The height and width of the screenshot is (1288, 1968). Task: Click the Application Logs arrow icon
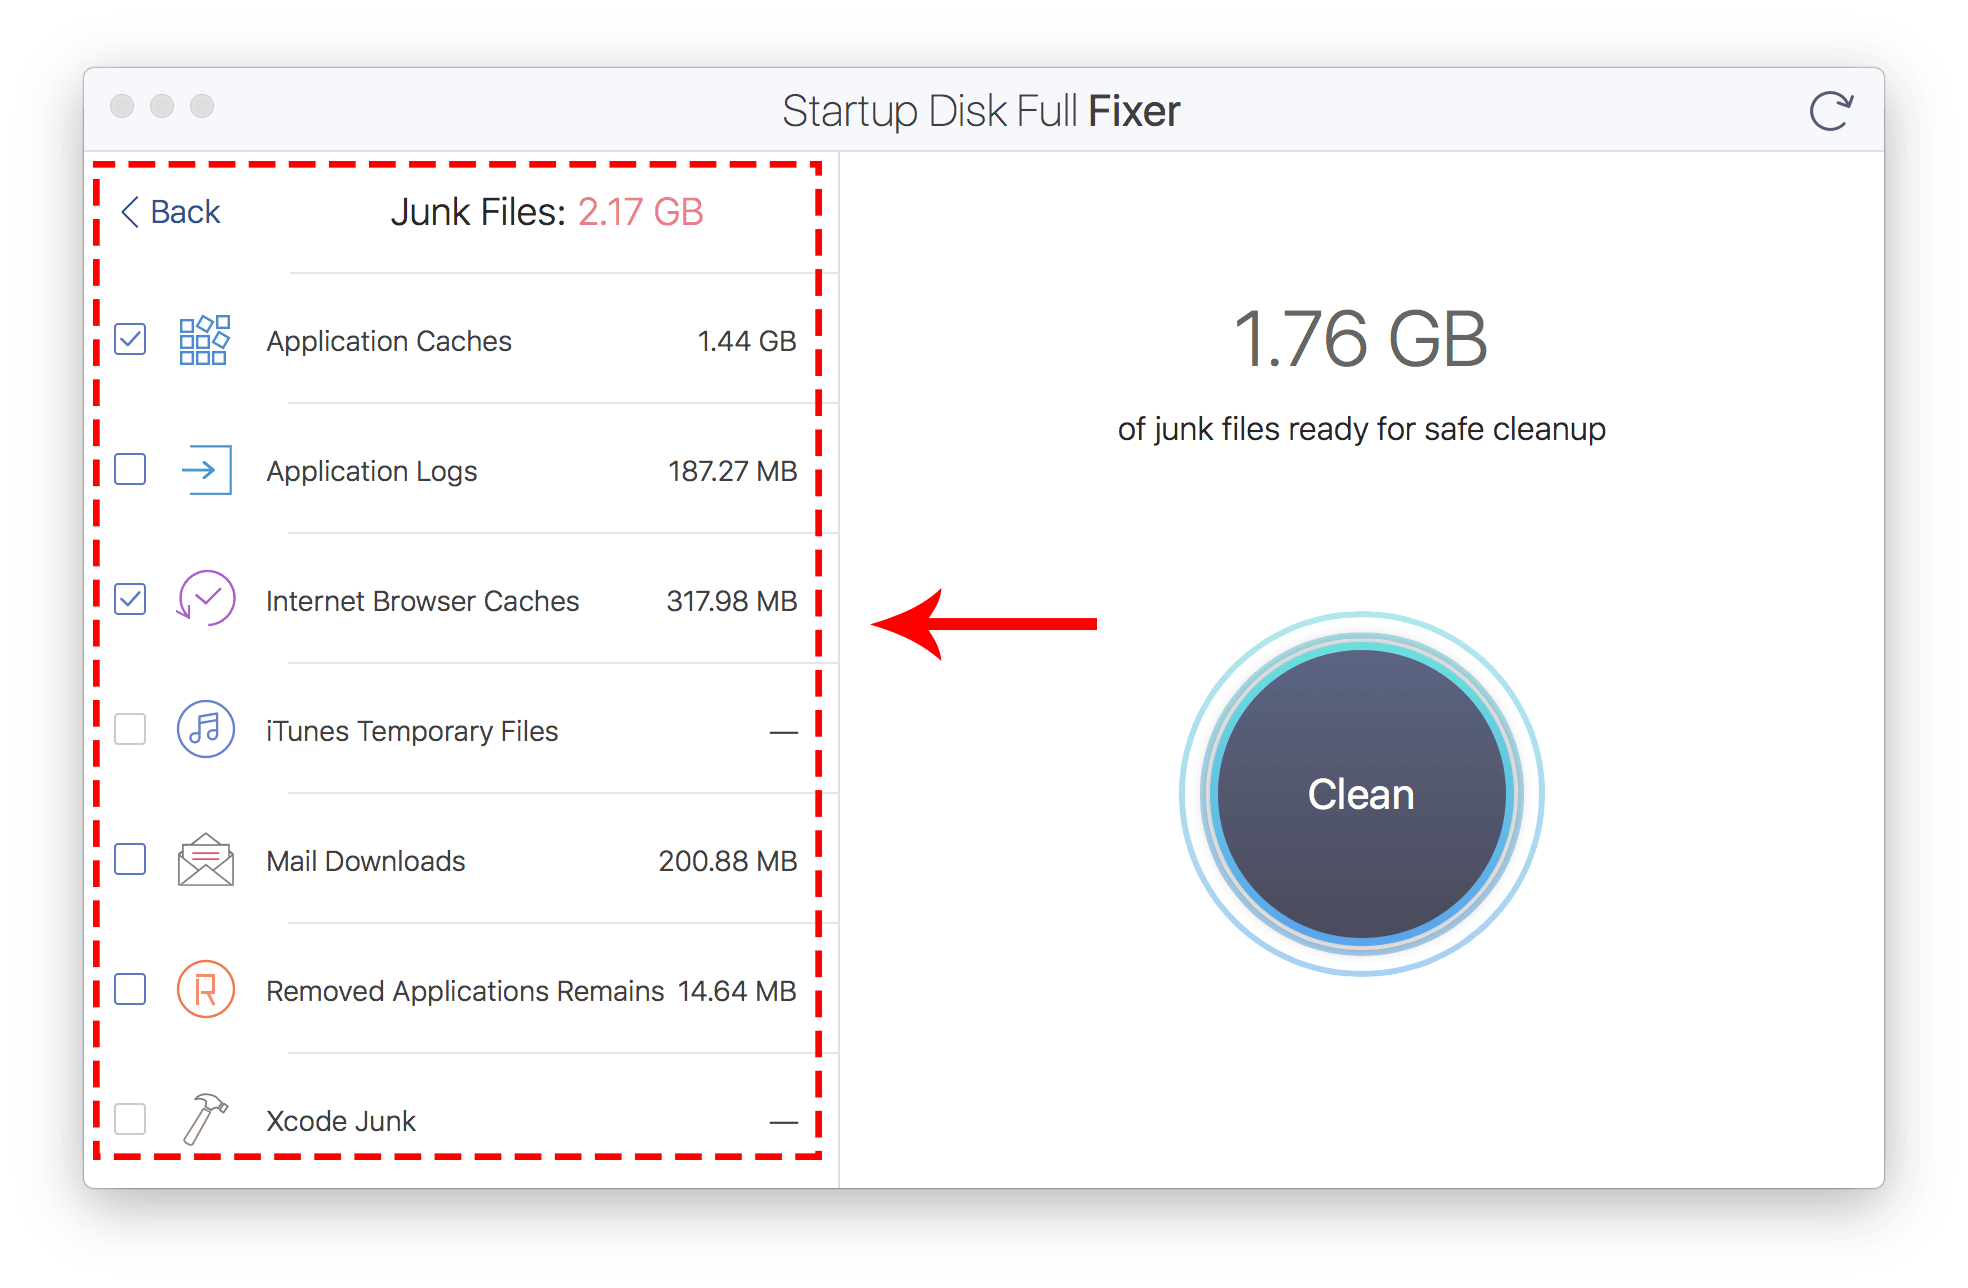coord(207,469)
